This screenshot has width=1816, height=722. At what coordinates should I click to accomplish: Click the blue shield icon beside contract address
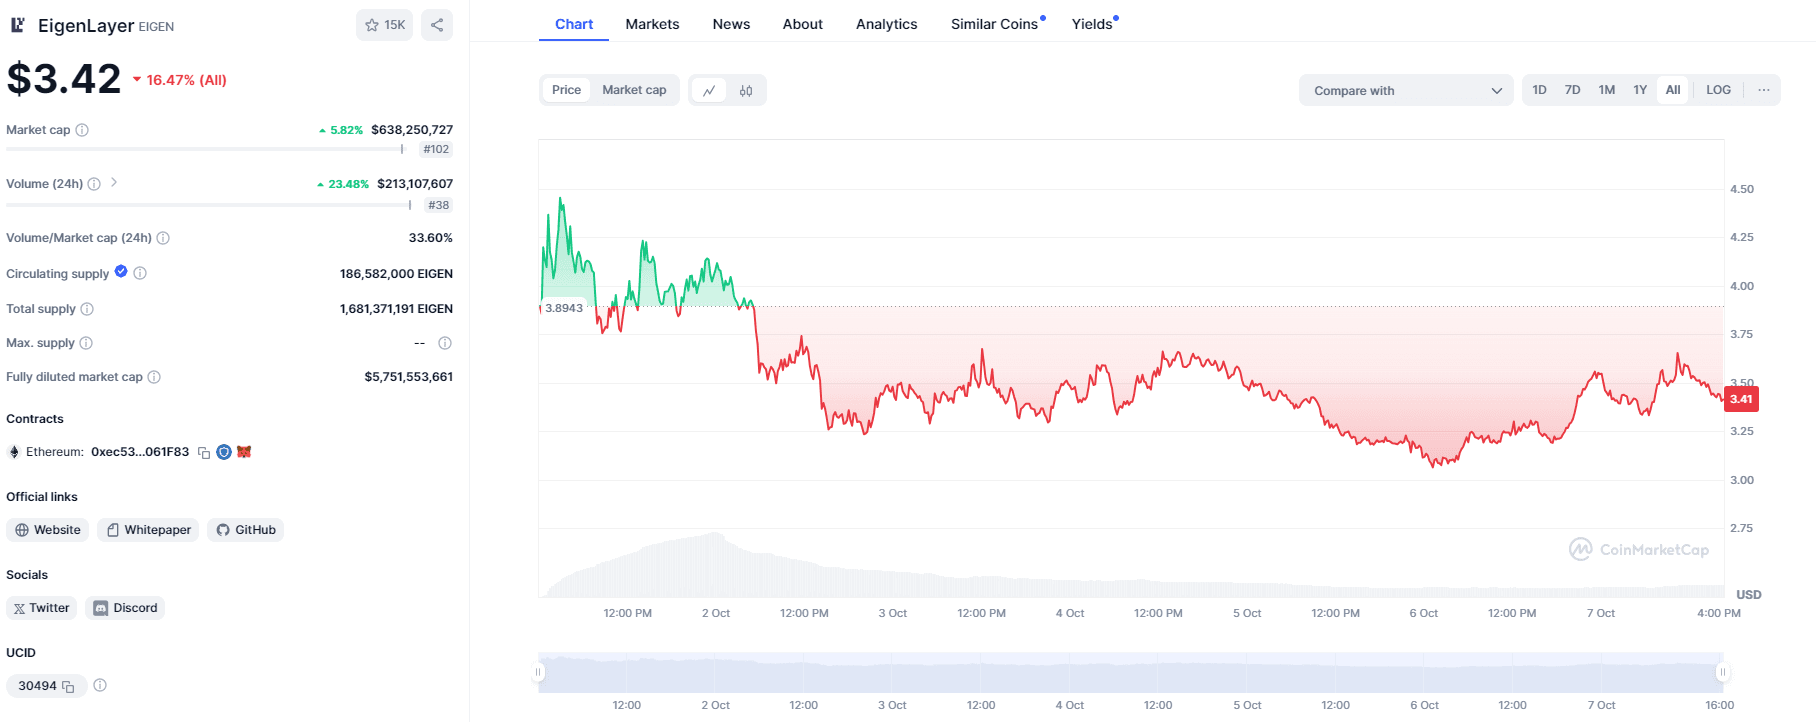tap(224, 452)
